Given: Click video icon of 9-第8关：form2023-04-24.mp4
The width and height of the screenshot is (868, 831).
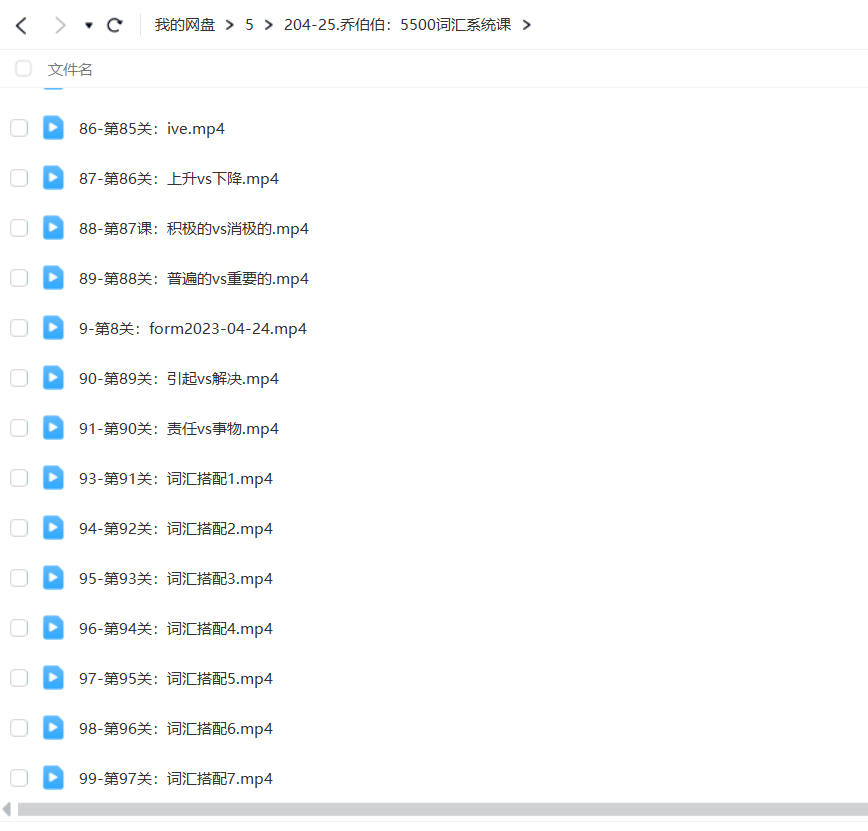Looking at the screenshot, I should (53, 328).
